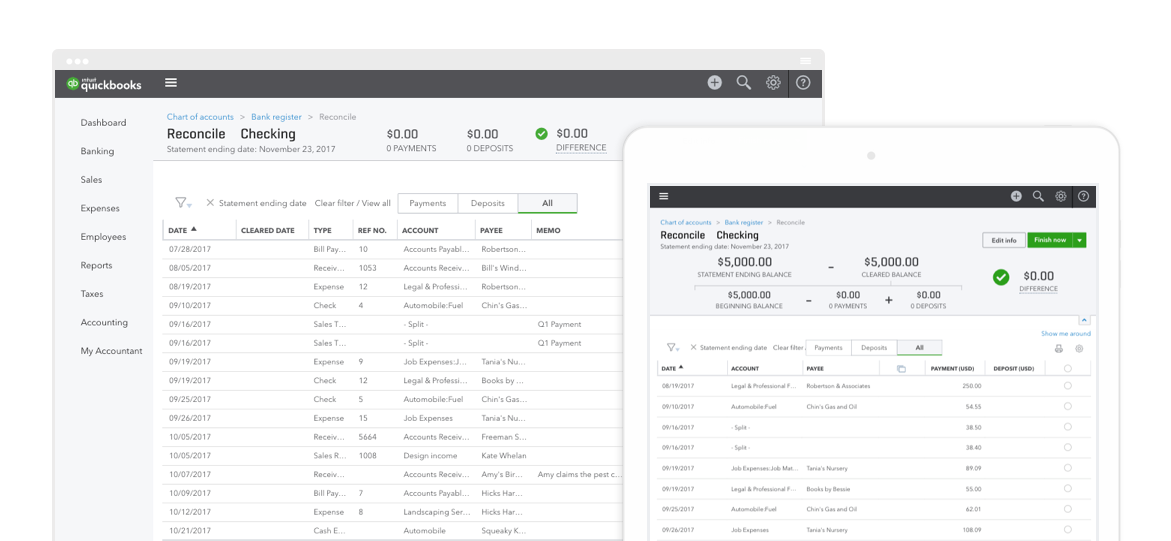Click the help question mark in desktop header
This screenshot has width=1171, height=541.
point(803,83)
